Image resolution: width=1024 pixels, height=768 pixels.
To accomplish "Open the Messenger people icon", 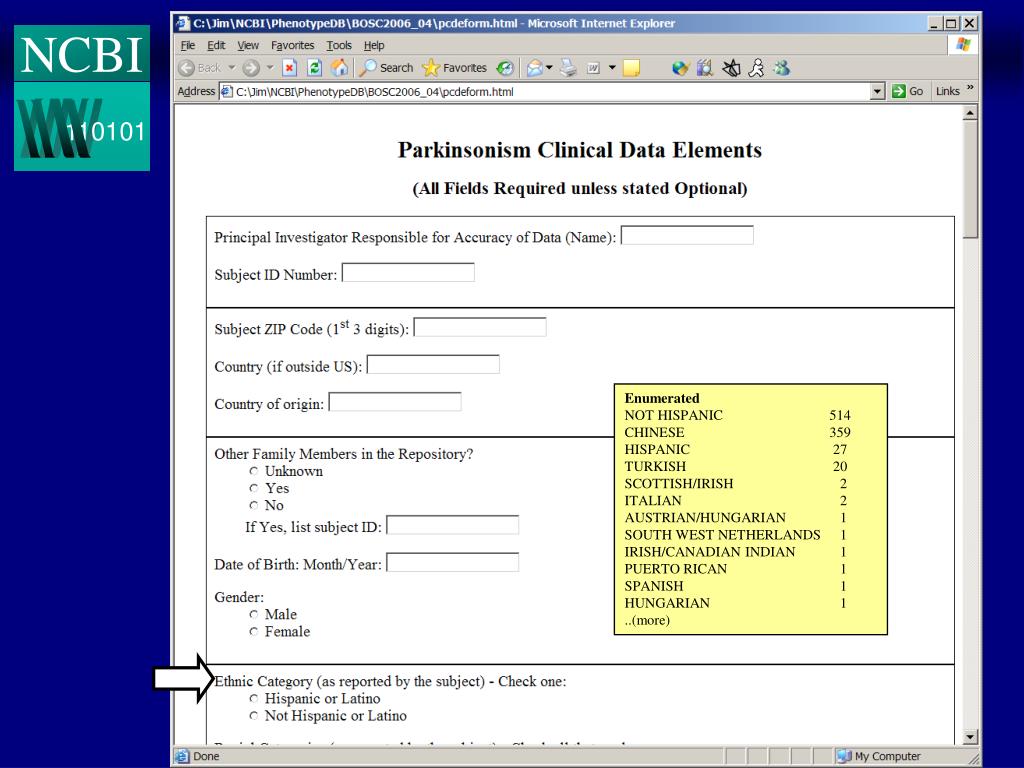I will click(x=782, y=68).
